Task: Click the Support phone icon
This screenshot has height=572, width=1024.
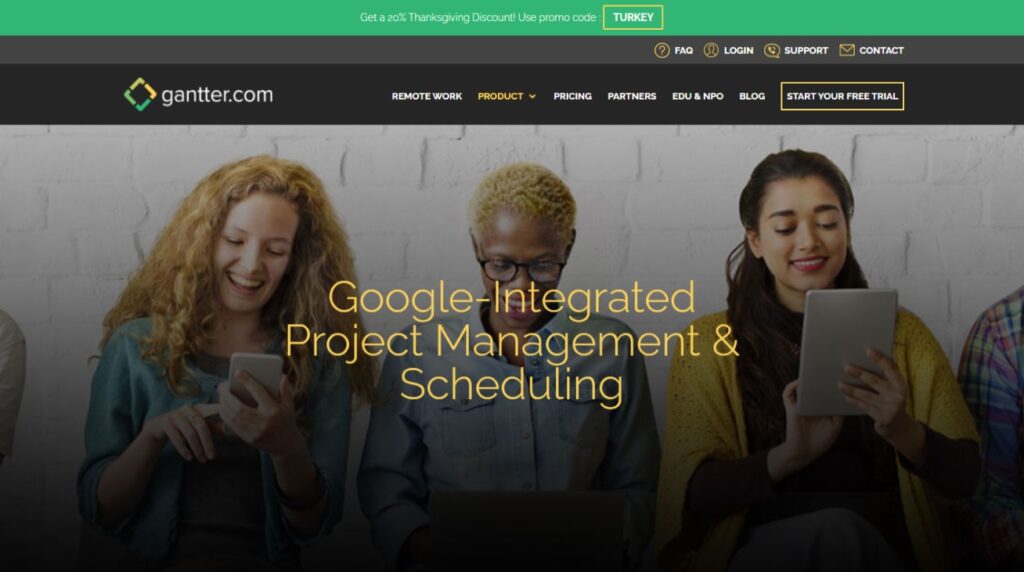Action: [771, 50]
